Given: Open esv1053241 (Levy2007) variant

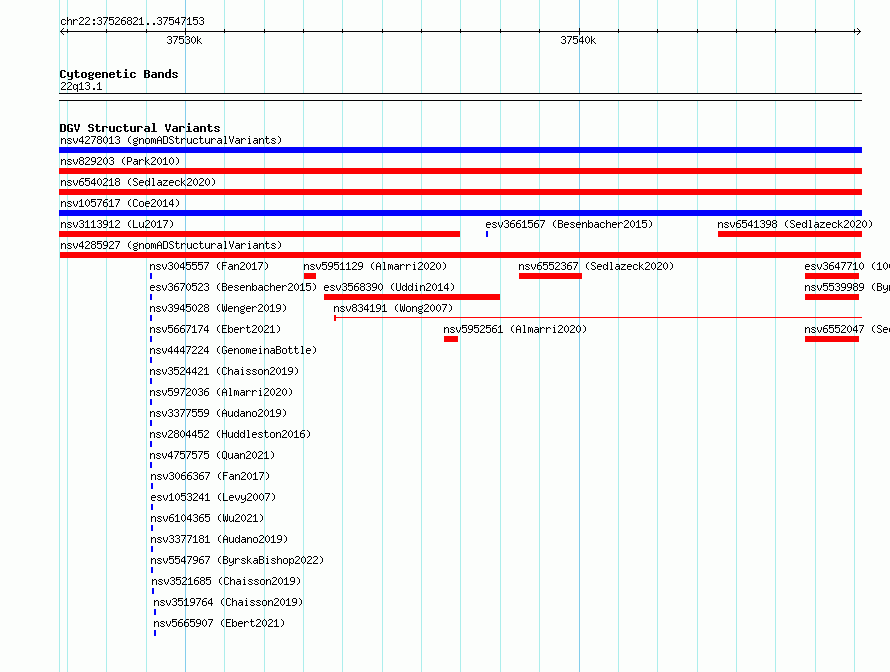Looking at the screenshot, I should coord(213,497).
